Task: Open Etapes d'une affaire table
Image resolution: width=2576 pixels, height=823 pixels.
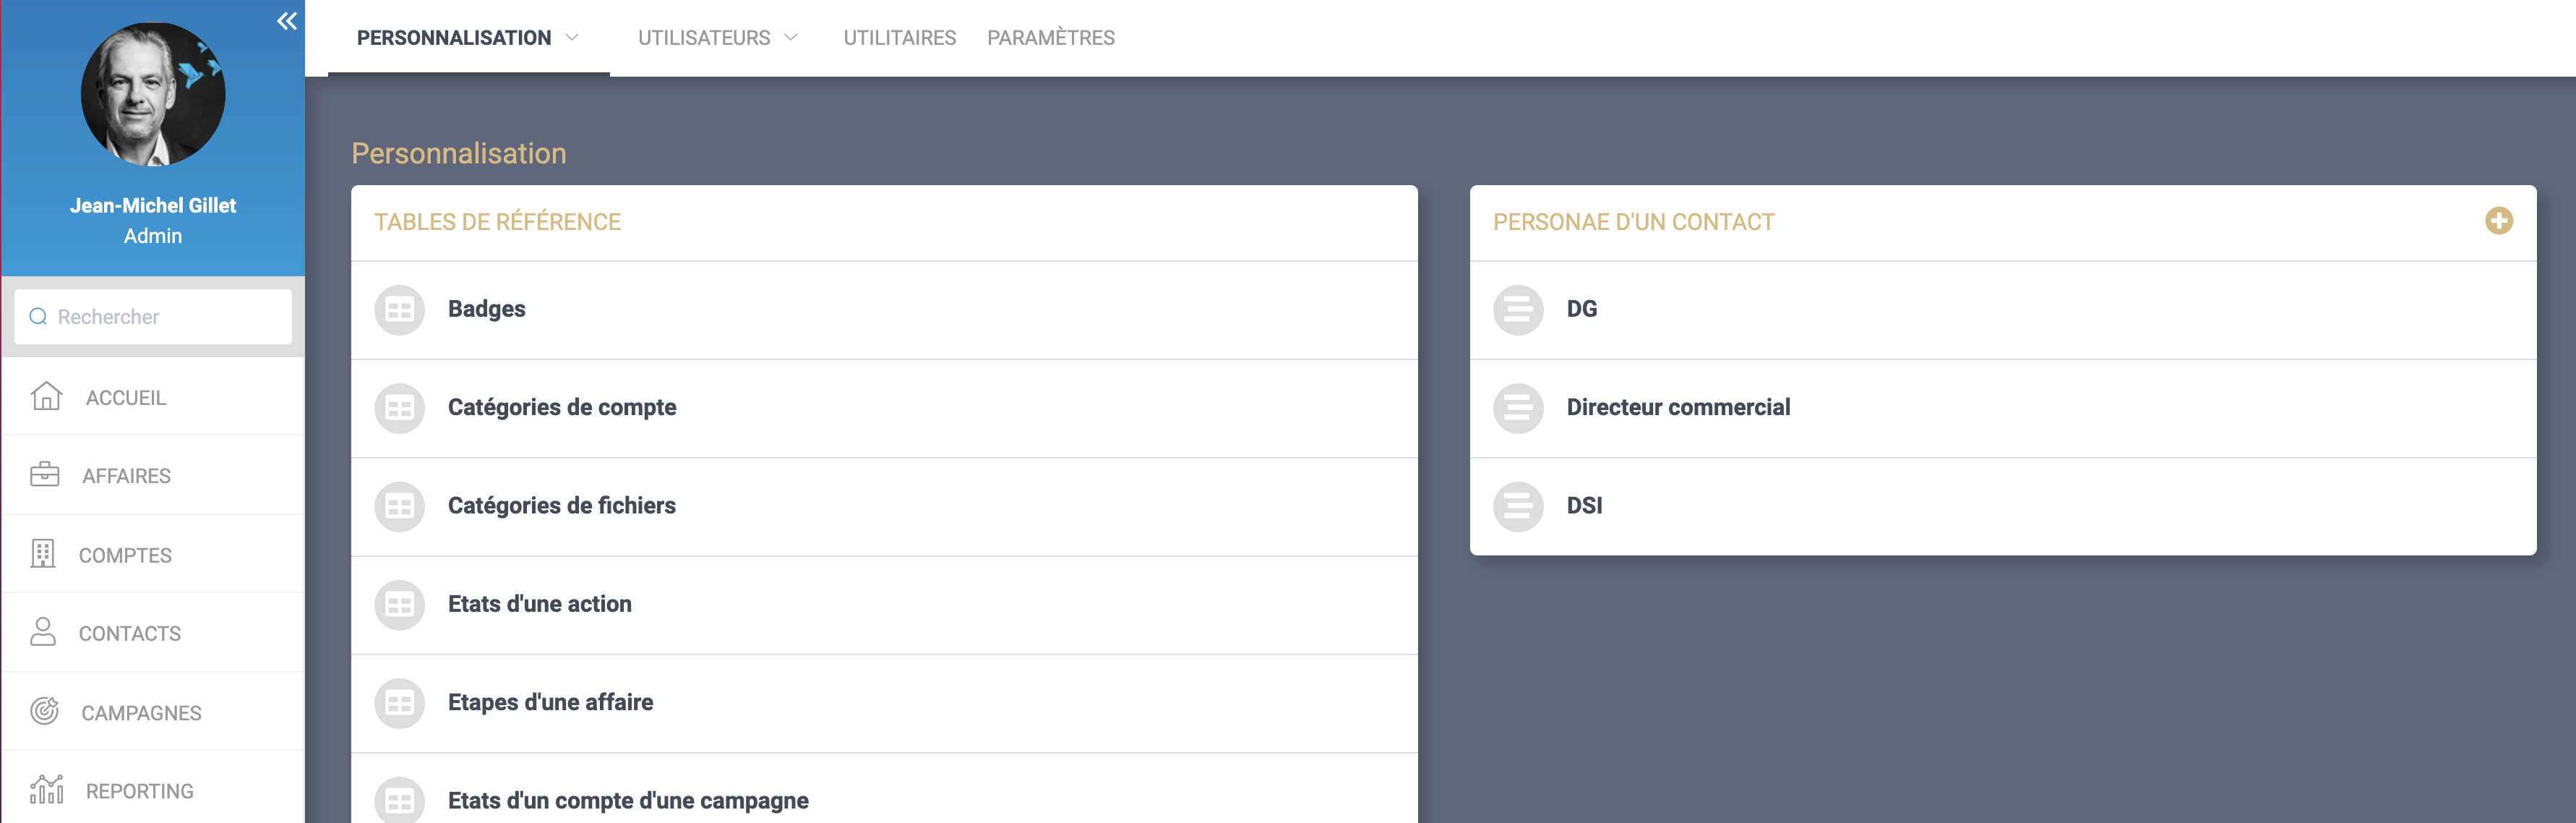Action: tap(550, 703)
